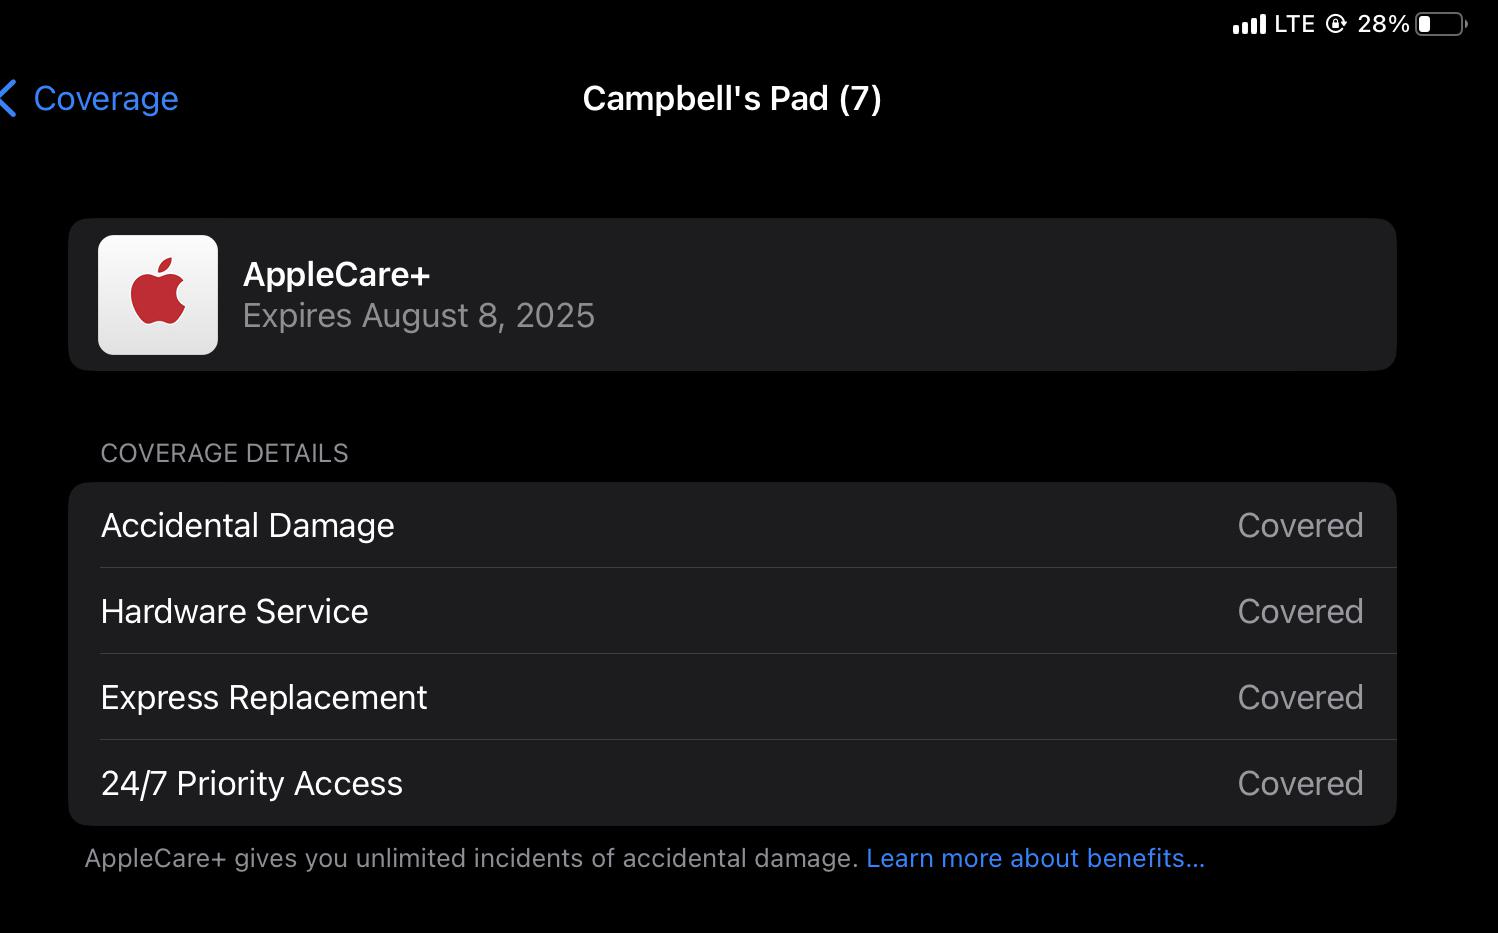Tap the Campbell's Pad (7) title

pyautogui.click(x=732, y=98)
